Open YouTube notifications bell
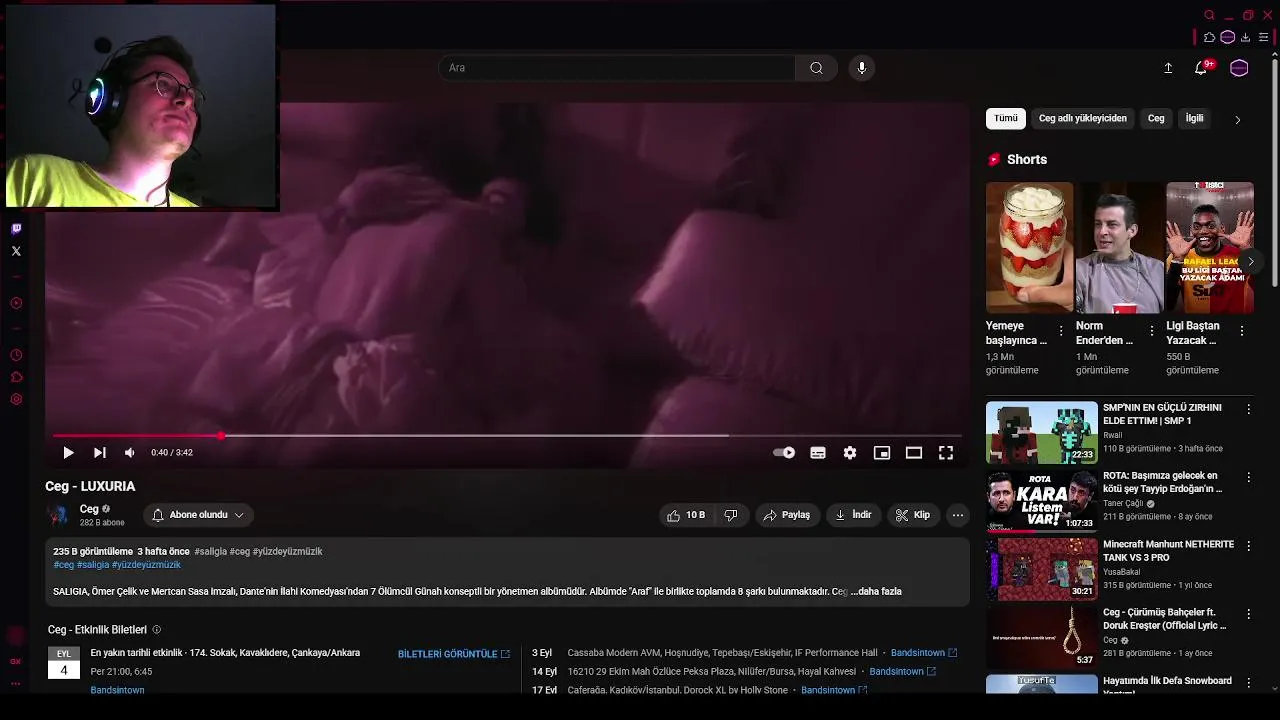This screenshot has width=1280, height=720. [1202, 68]
